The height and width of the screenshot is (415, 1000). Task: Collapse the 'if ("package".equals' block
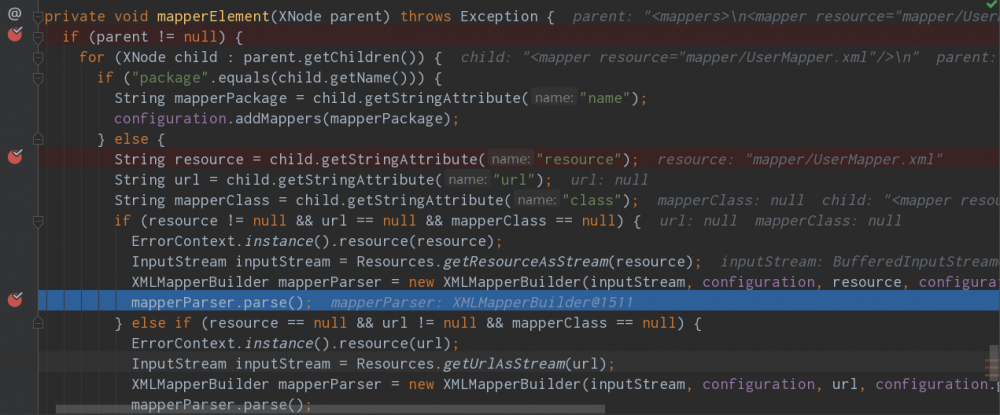(38, 77)
